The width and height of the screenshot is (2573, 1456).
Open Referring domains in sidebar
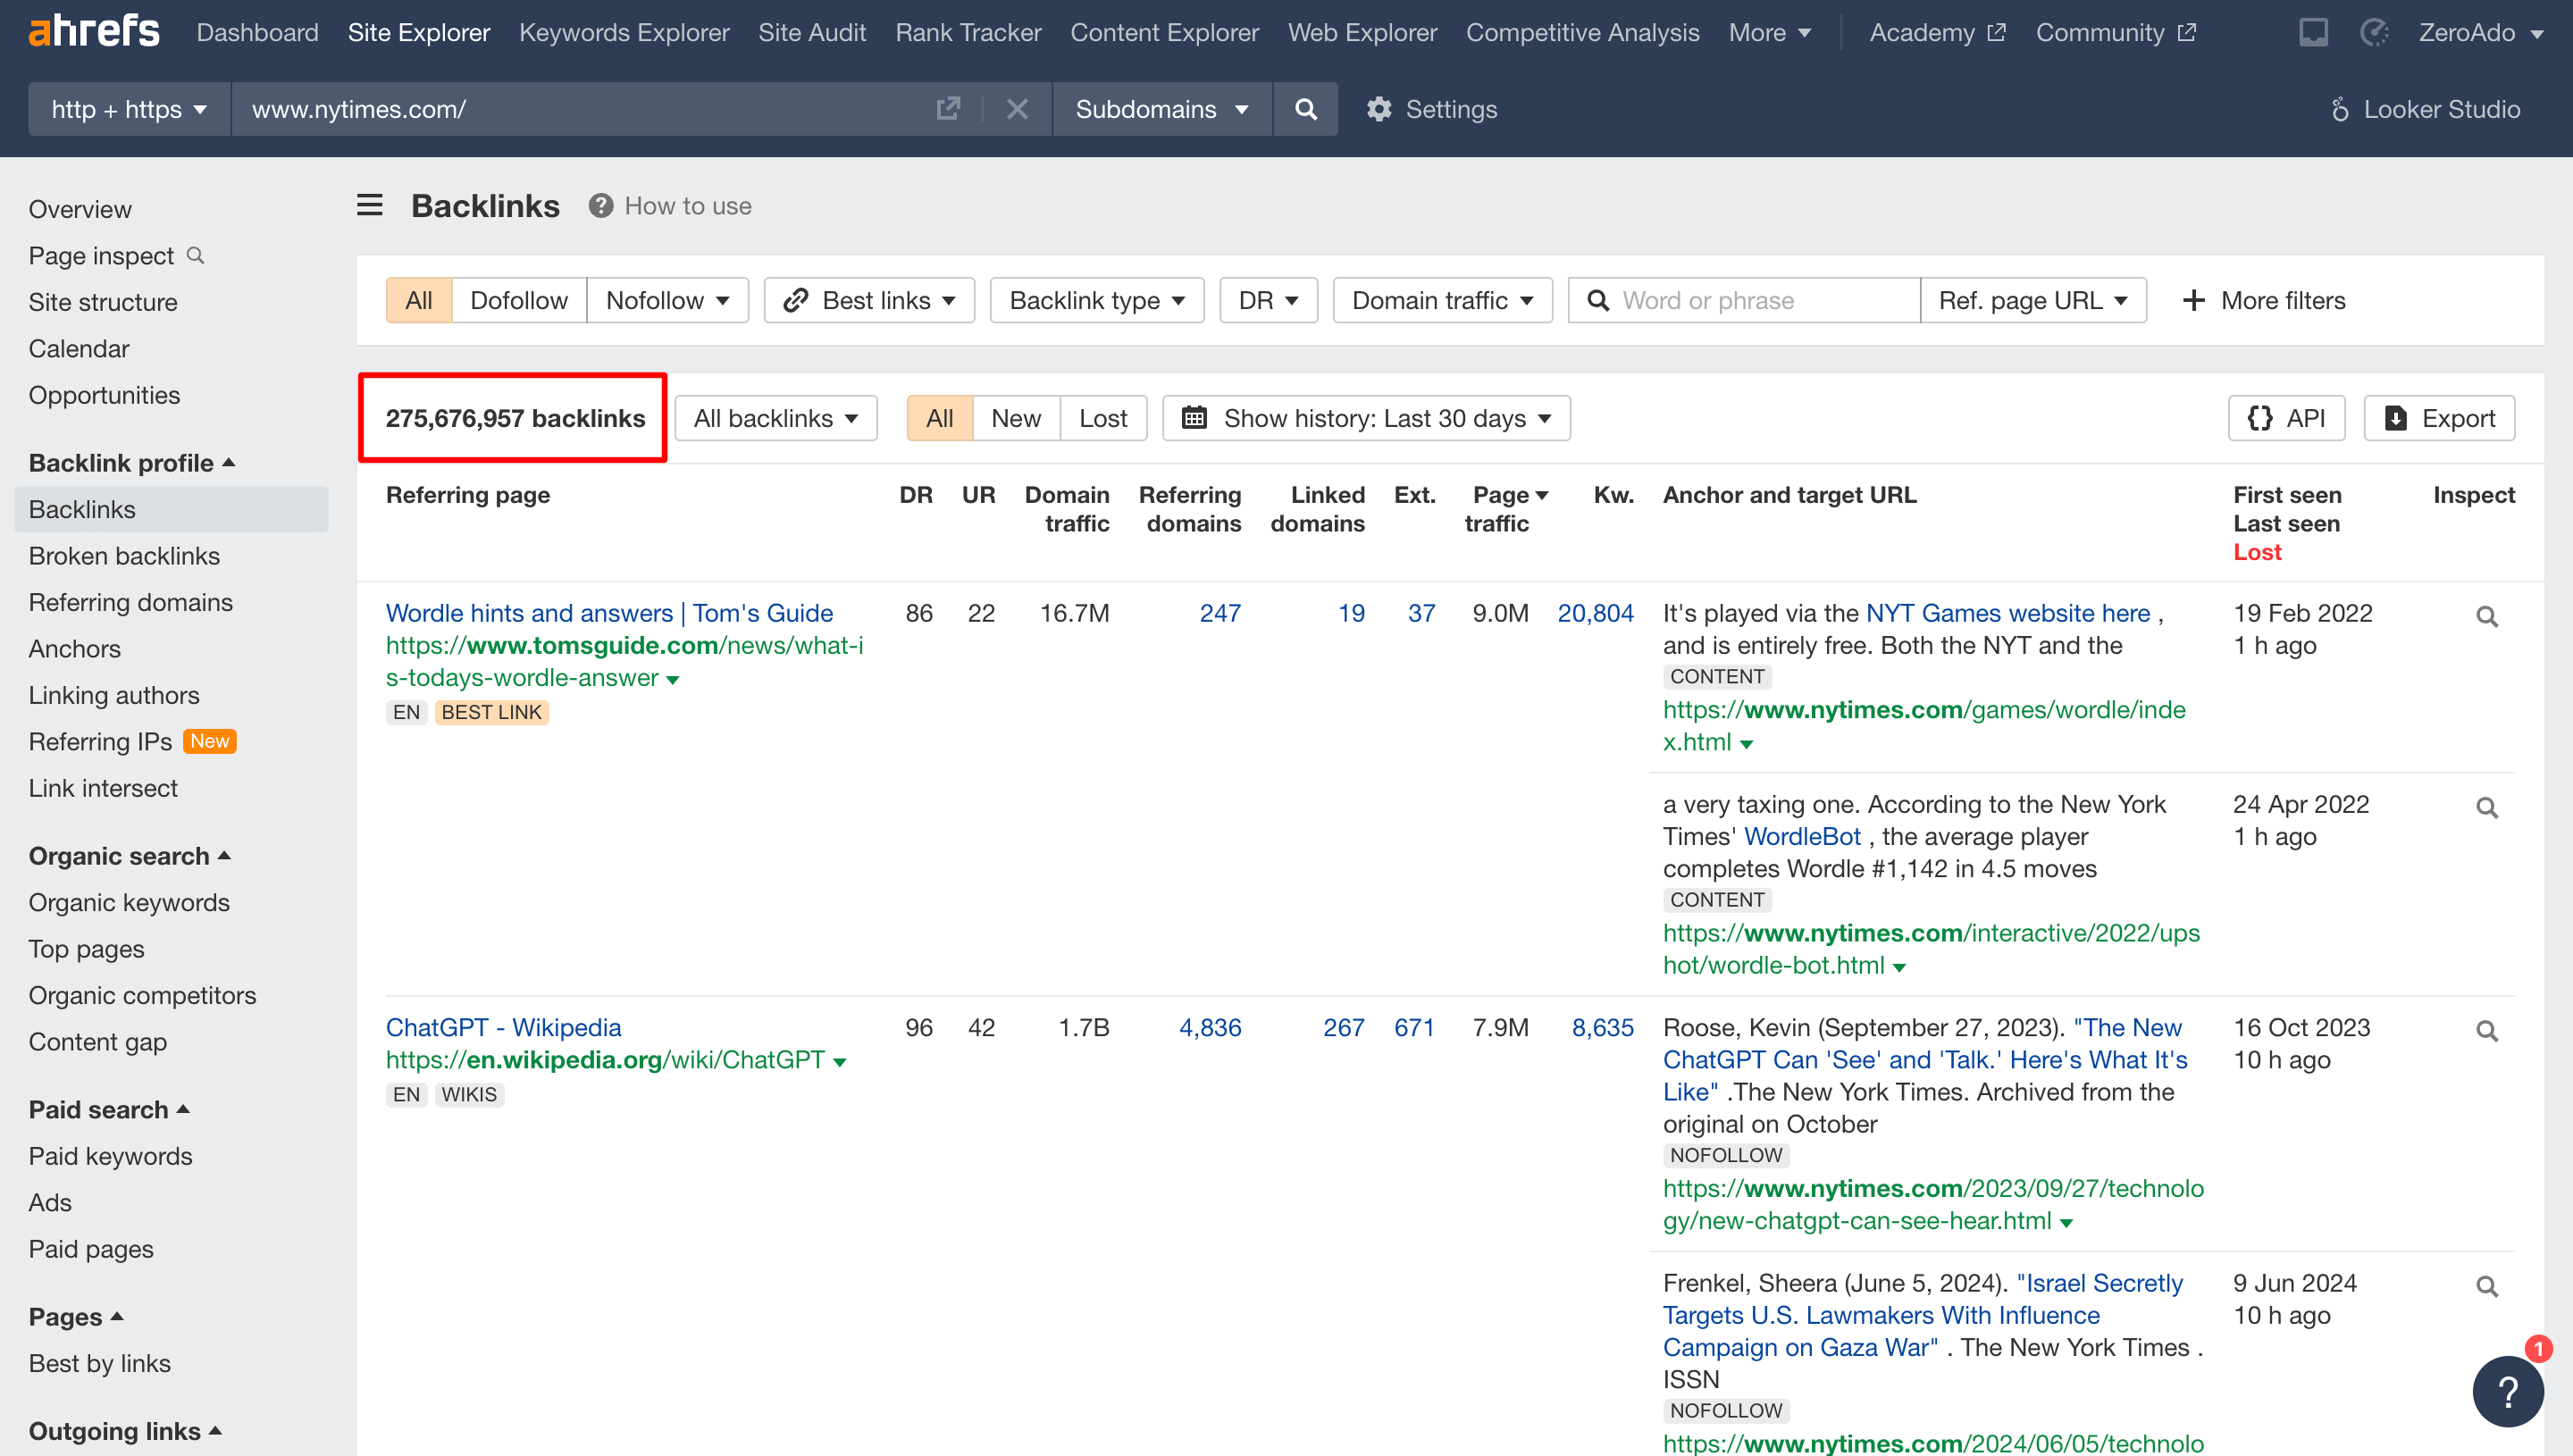[x=131, y=602]
